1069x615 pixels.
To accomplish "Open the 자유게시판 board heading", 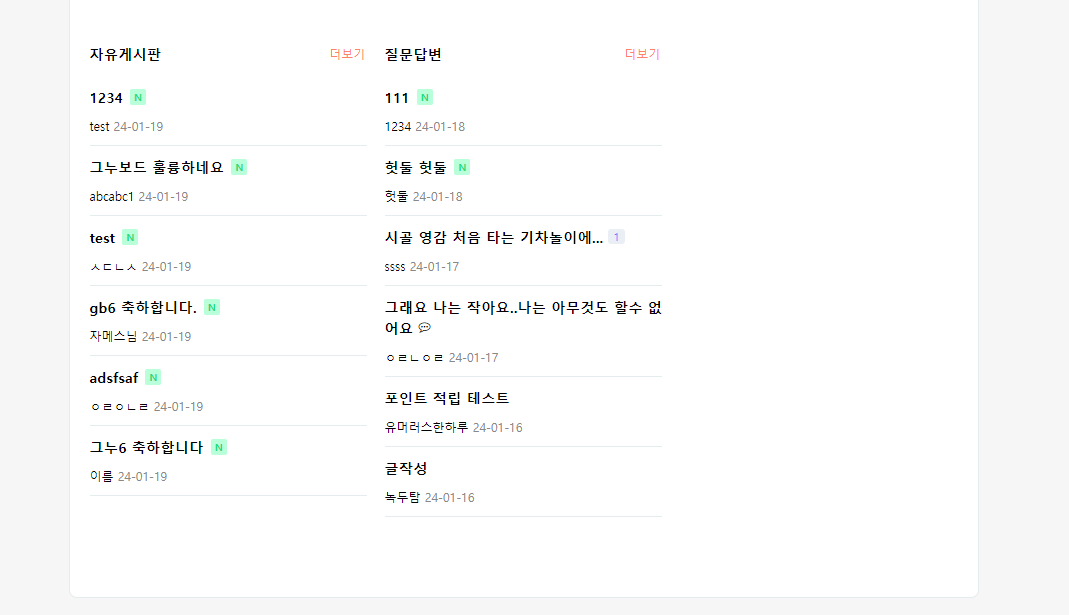I will click(x=125, y=55).
